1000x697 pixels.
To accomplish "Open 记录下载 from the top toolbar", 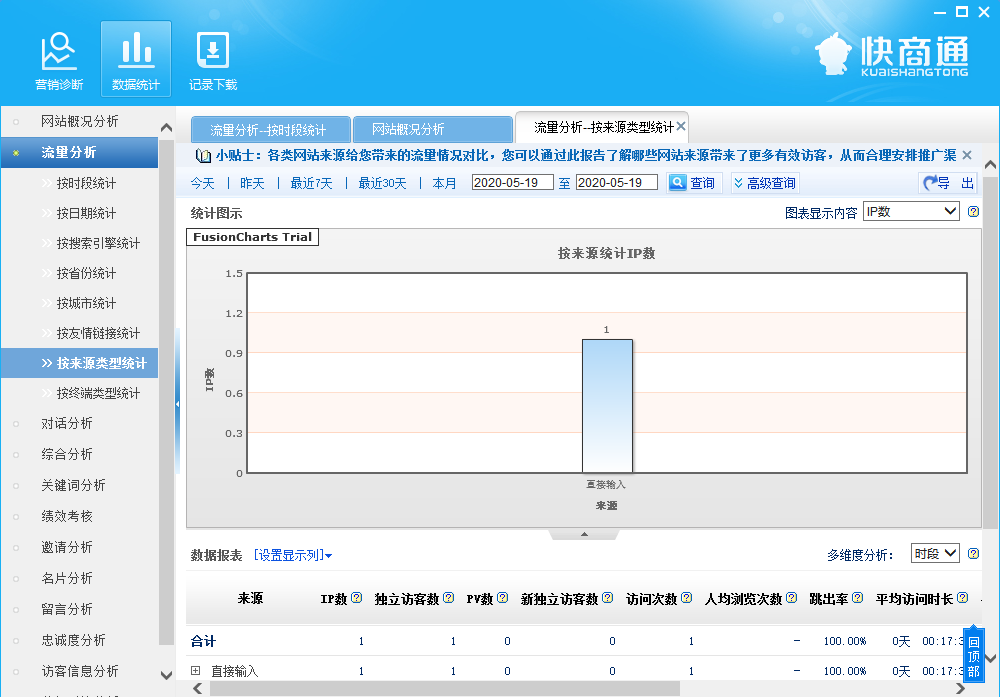I will [x=212, y=57].
